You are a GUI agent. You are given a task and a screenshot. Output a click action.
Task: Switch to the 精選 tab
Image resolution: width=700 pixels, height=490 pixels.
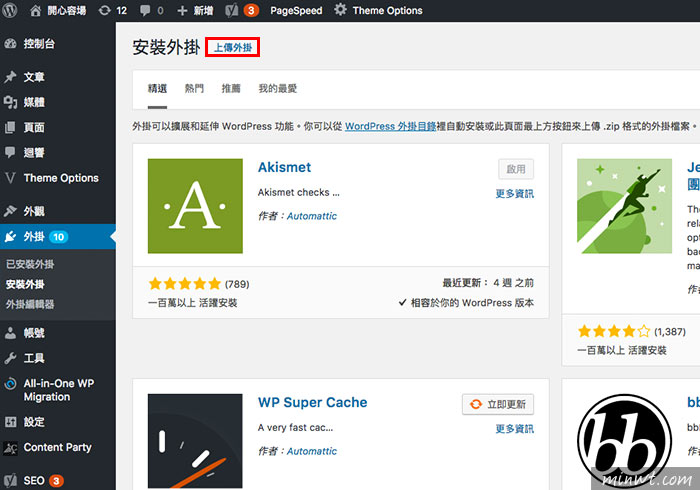(157, 89)
